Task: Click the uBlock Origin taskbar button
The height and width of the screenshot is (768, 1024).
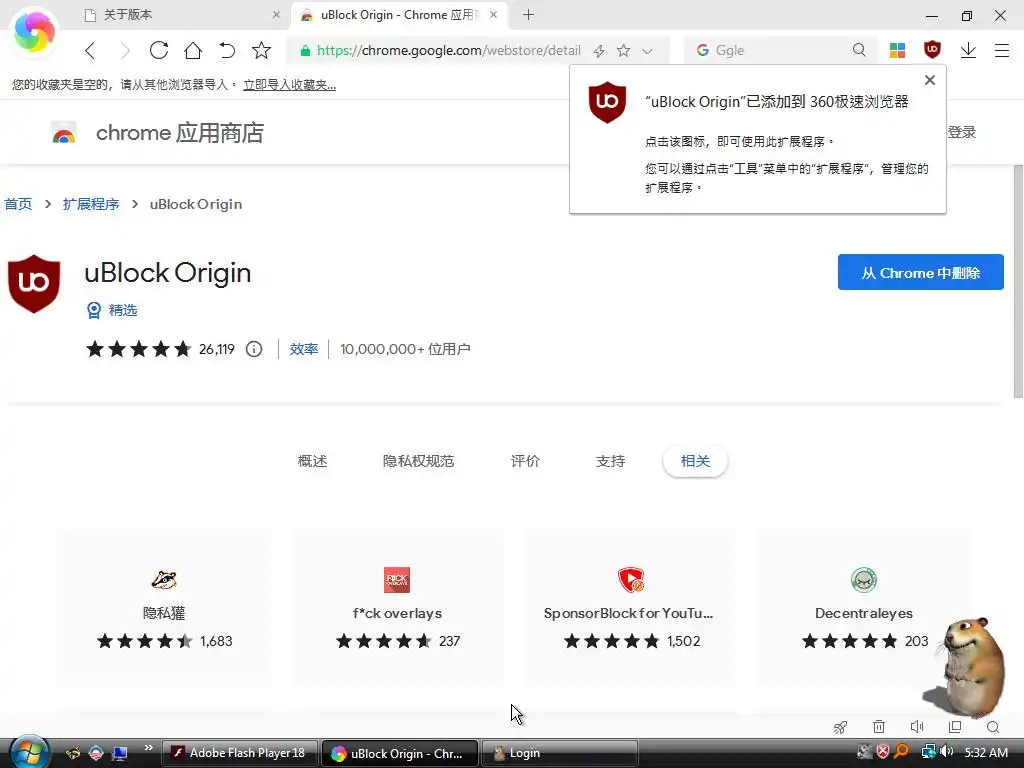Action: tap(400, 753)
